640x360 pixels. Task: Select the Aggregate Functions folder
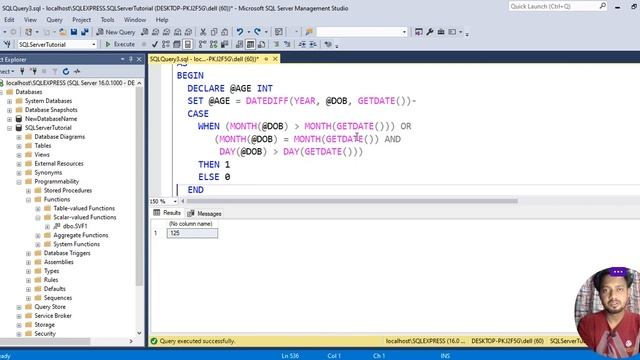(x=80, y=235)
